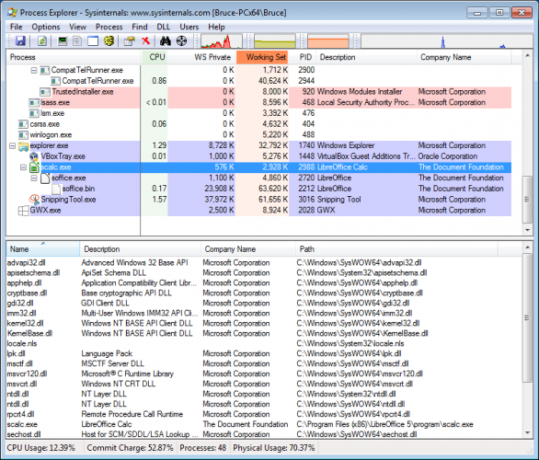Collapse the soffice.exe tree node
Image resolution: width=539 pixels, height=460 pixels.
[34, 178]
